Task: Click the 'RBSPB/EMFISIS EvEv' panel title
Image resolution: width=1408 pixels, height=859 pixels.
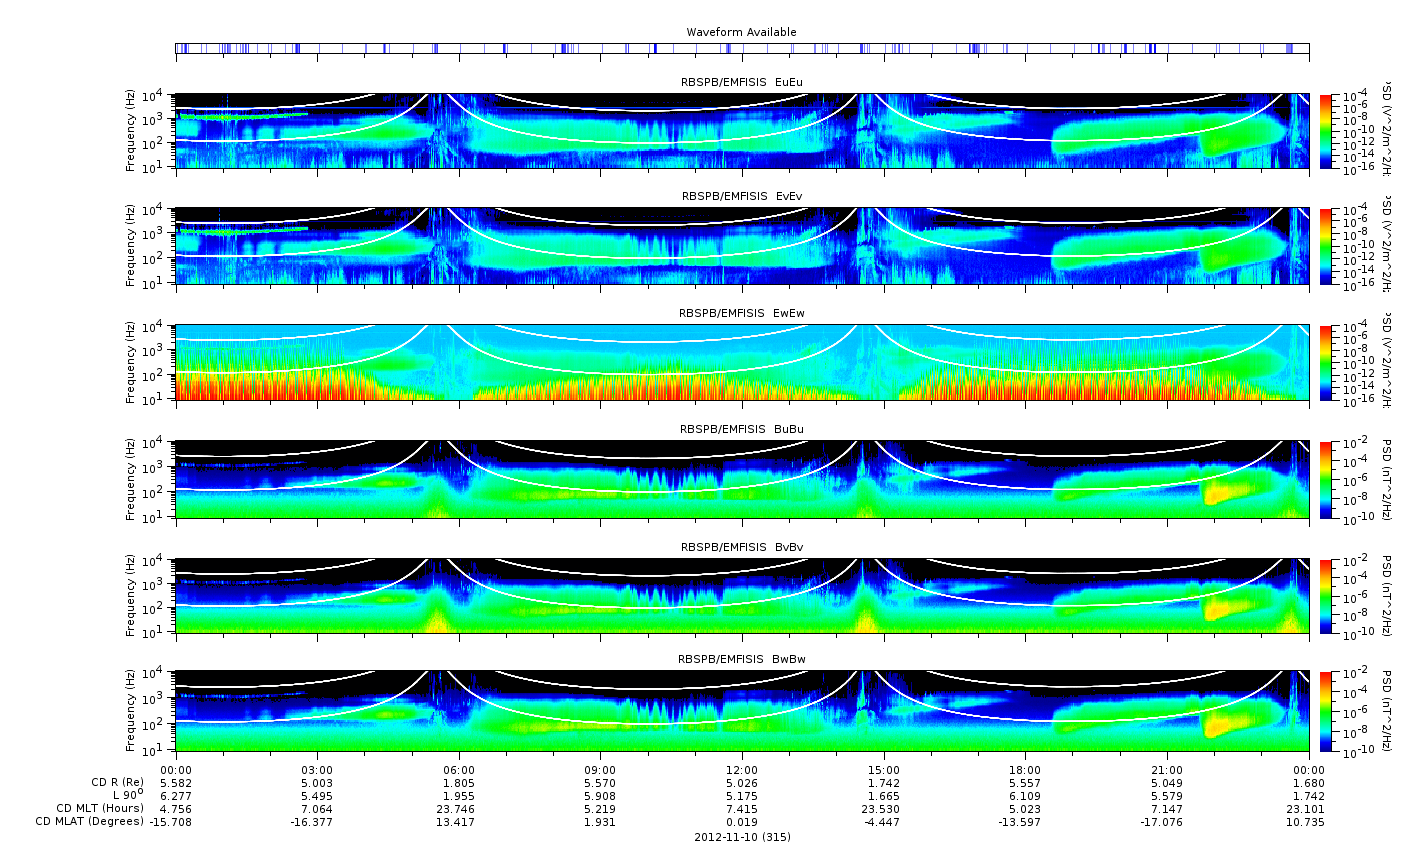Action: click(x=741, y=197)
